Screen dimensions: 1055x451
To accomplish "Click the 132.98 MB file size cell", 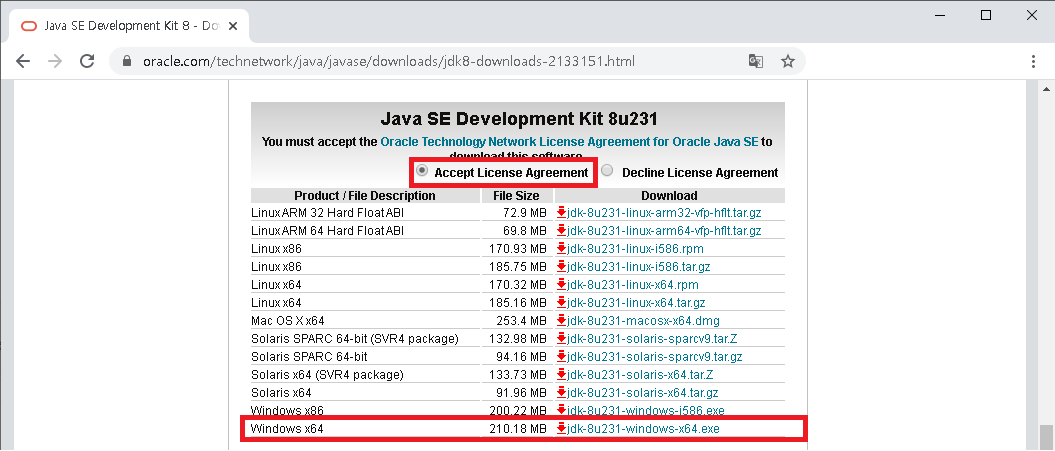I will (517, 339).
